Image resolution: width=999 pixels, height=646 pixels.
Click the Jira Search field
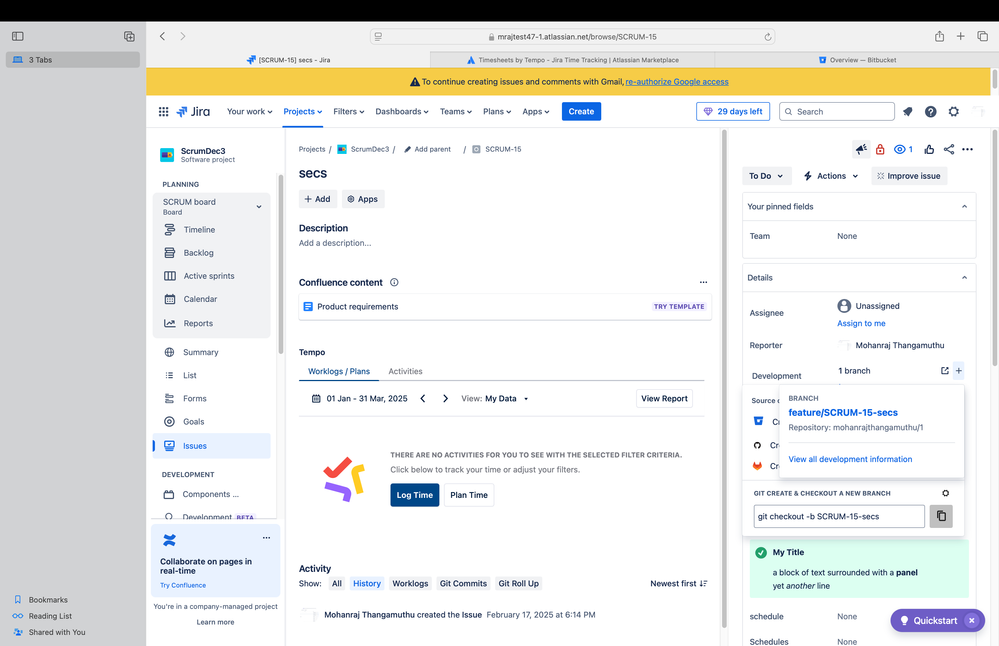[x=837, y=111]
